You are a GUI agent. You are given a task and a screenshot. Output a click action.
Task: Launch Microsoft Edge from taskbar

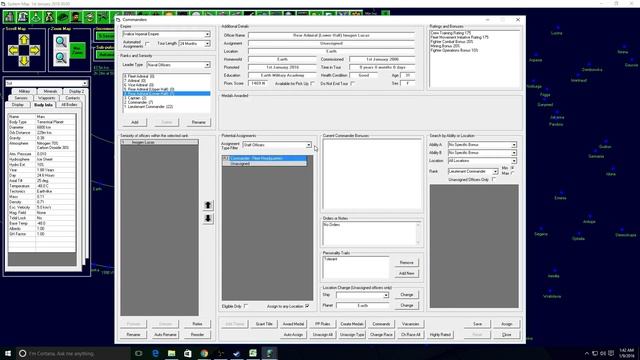coord(155,353)
